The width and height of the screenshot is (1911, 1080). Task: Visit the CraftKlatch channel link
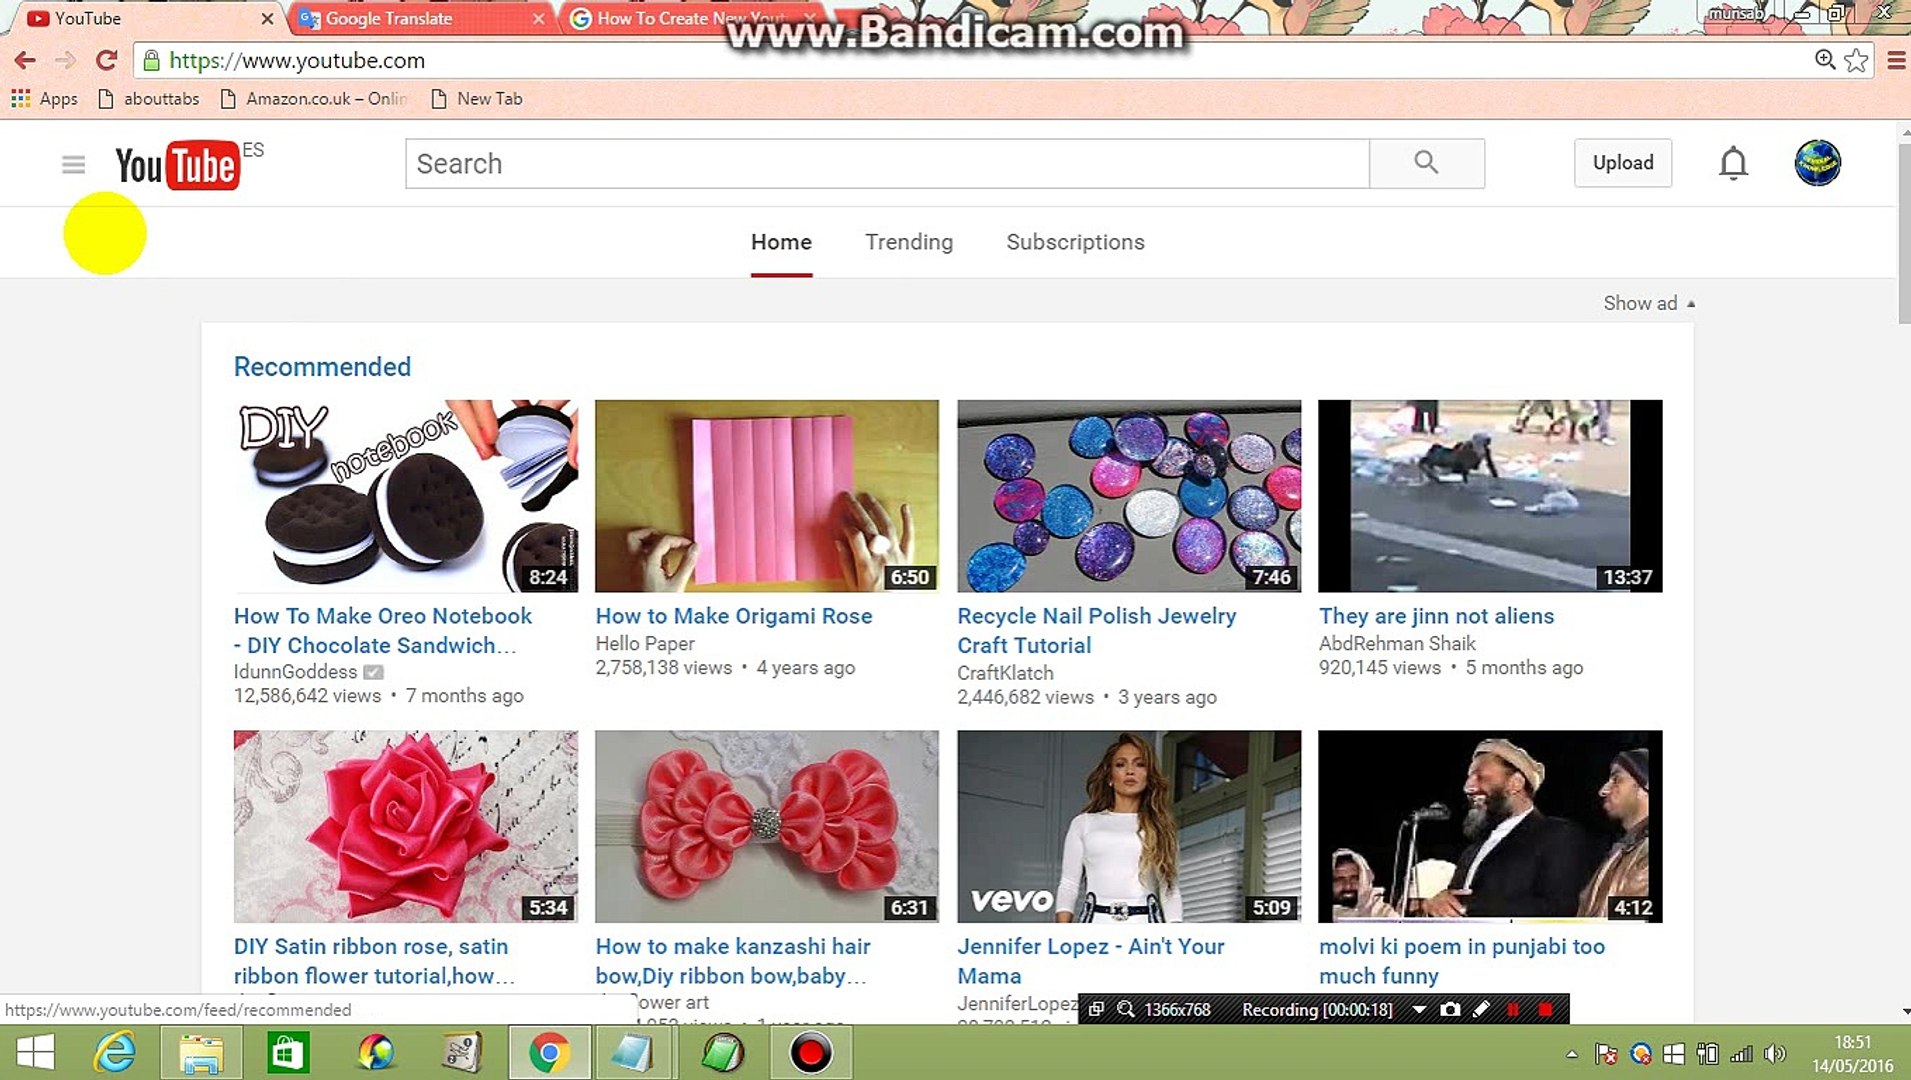[1005, 673]
